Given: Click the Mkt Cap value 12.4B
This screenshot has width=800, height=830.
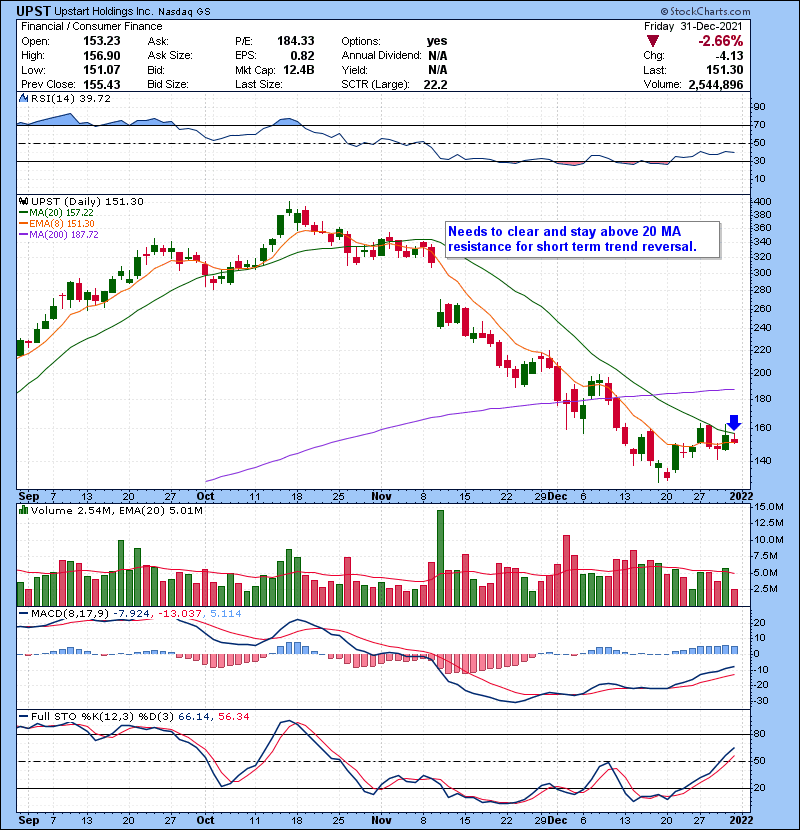Looking at the screenshot, I should coord(299,70).
